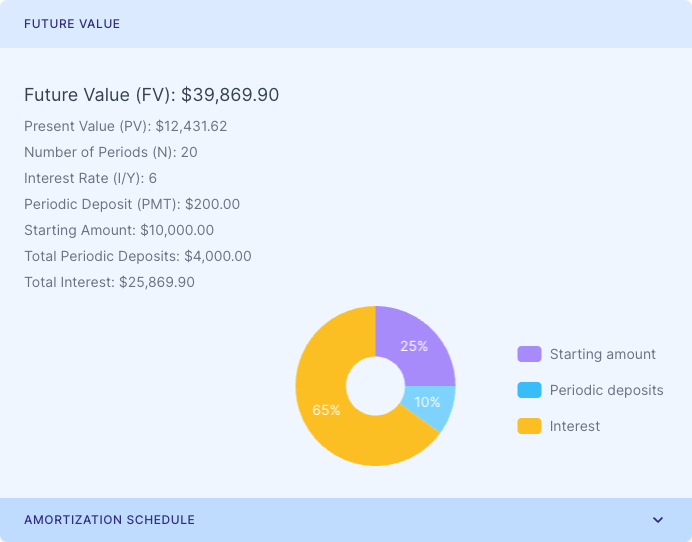Click the yellow Interest legend swatch
Screen dimensions: 692x542
[x=529, y=426]
